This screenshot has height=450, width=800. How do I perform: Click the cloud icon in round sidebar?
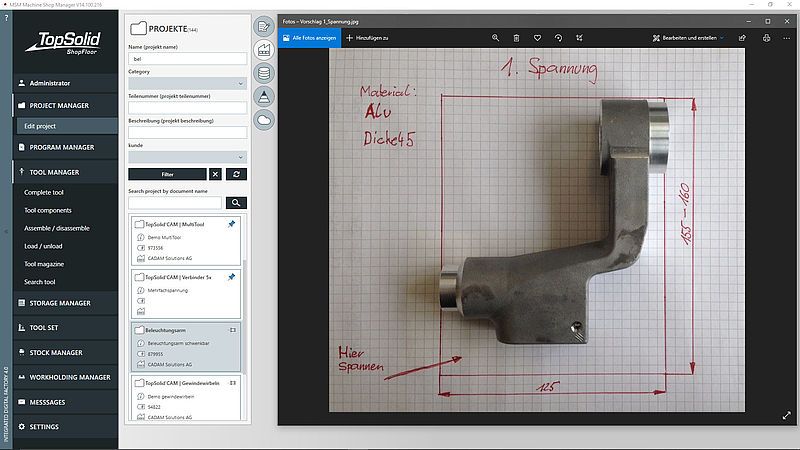point(264,119)
